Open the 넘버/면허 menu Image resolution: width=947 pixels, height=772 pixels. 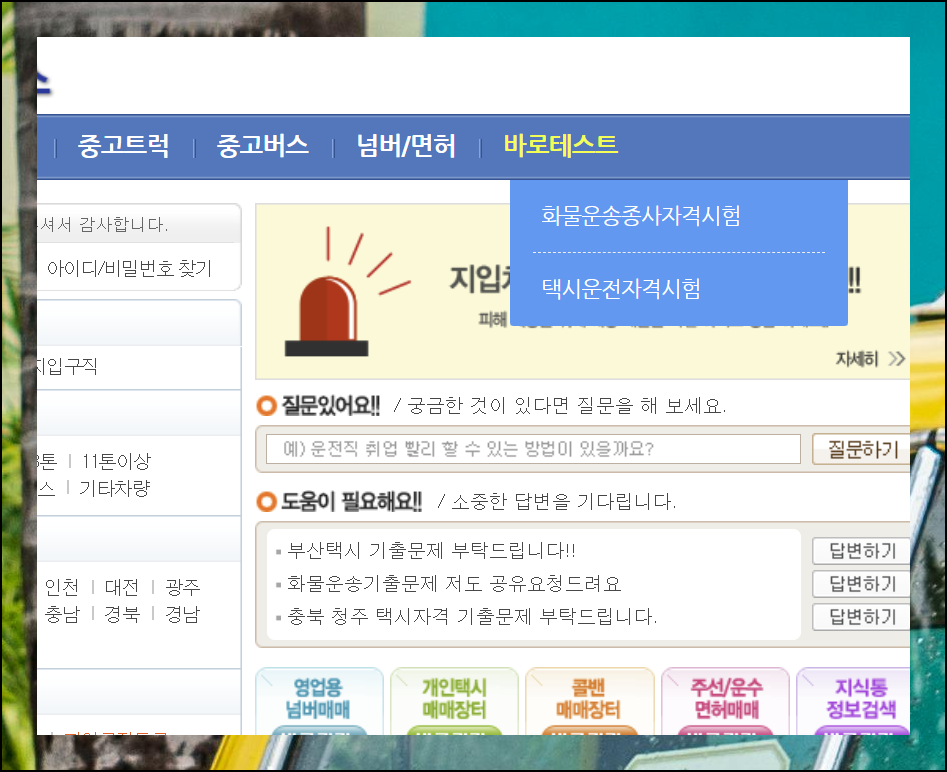coord(406,146)
